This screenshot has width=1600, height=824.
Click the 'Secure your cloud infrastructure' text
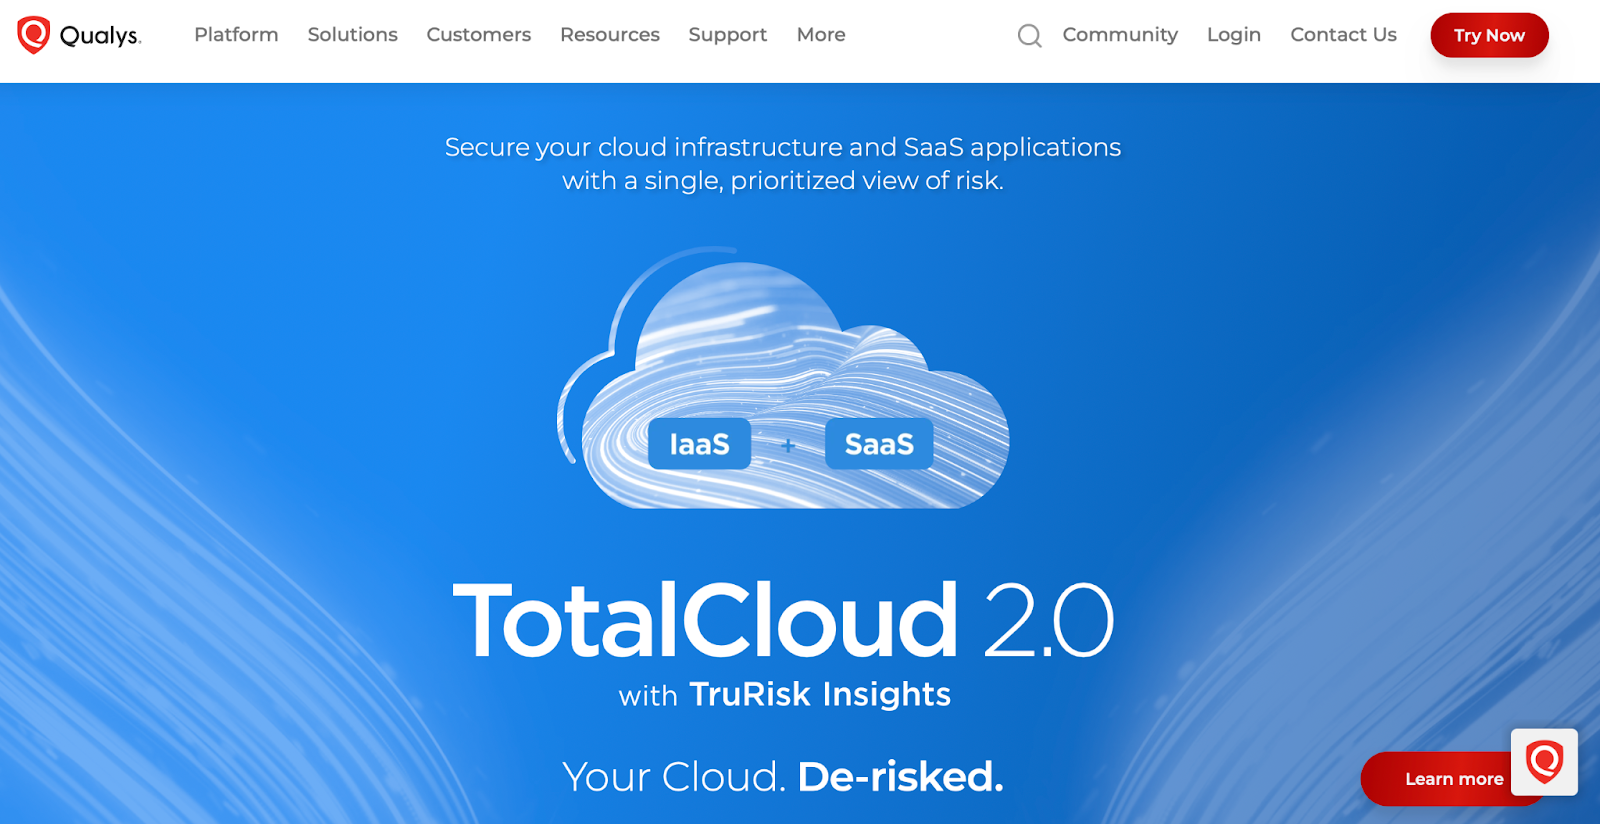[783, 163]
